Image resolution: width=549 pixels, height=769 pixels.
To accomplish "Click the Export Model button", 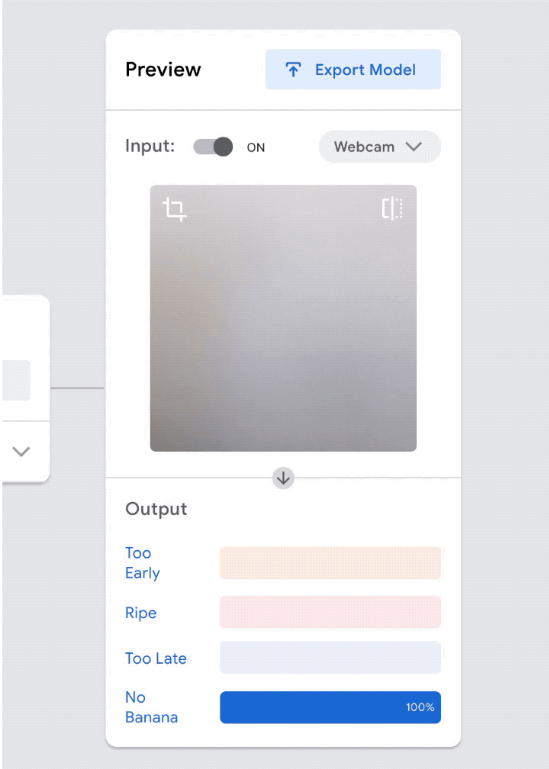I will click(353, 70).
